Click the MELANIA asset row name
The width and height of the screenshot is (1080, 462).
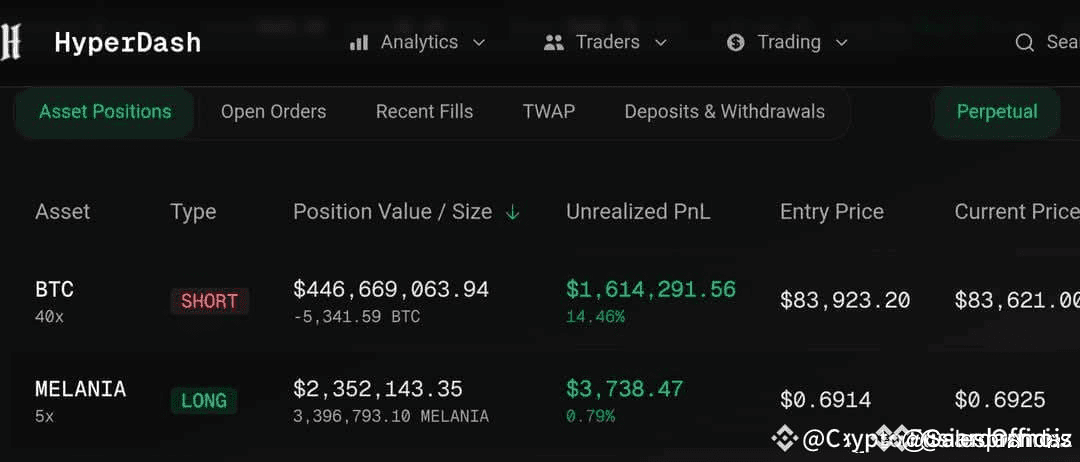[80, 389]
